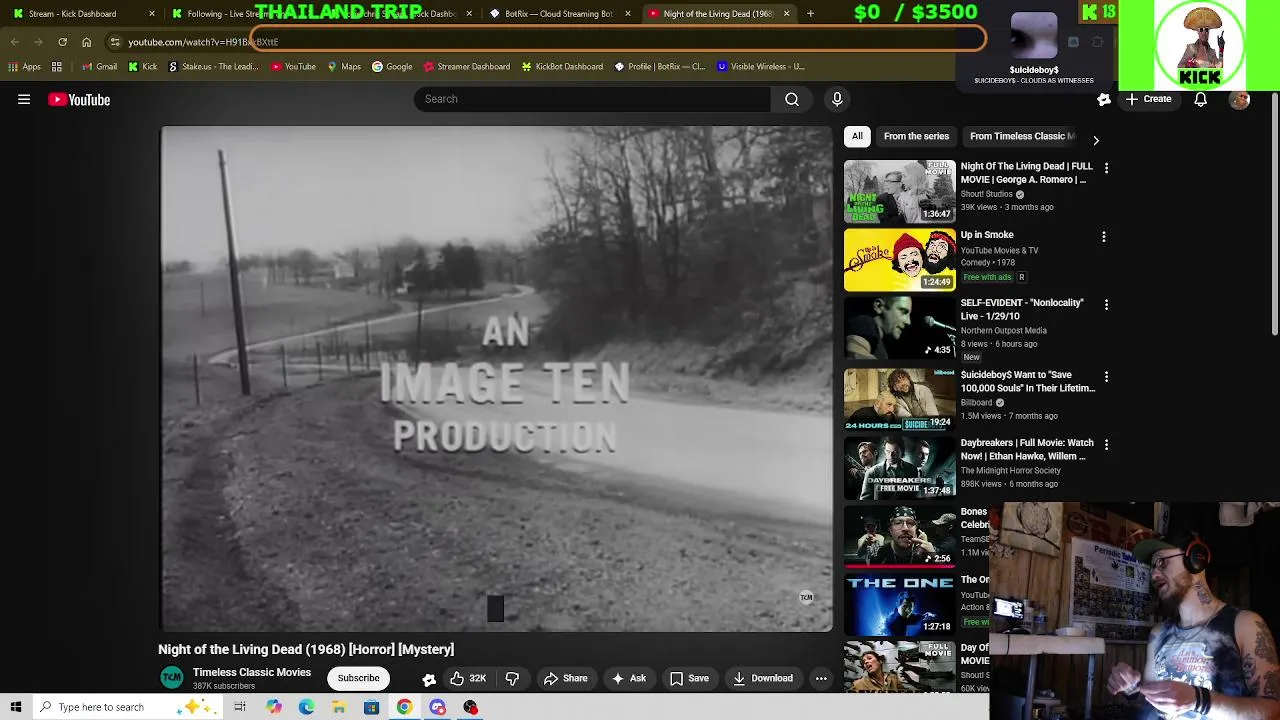1280x720 pixels.
Task: Open Windows Start menu
Action: coord(16,707)
